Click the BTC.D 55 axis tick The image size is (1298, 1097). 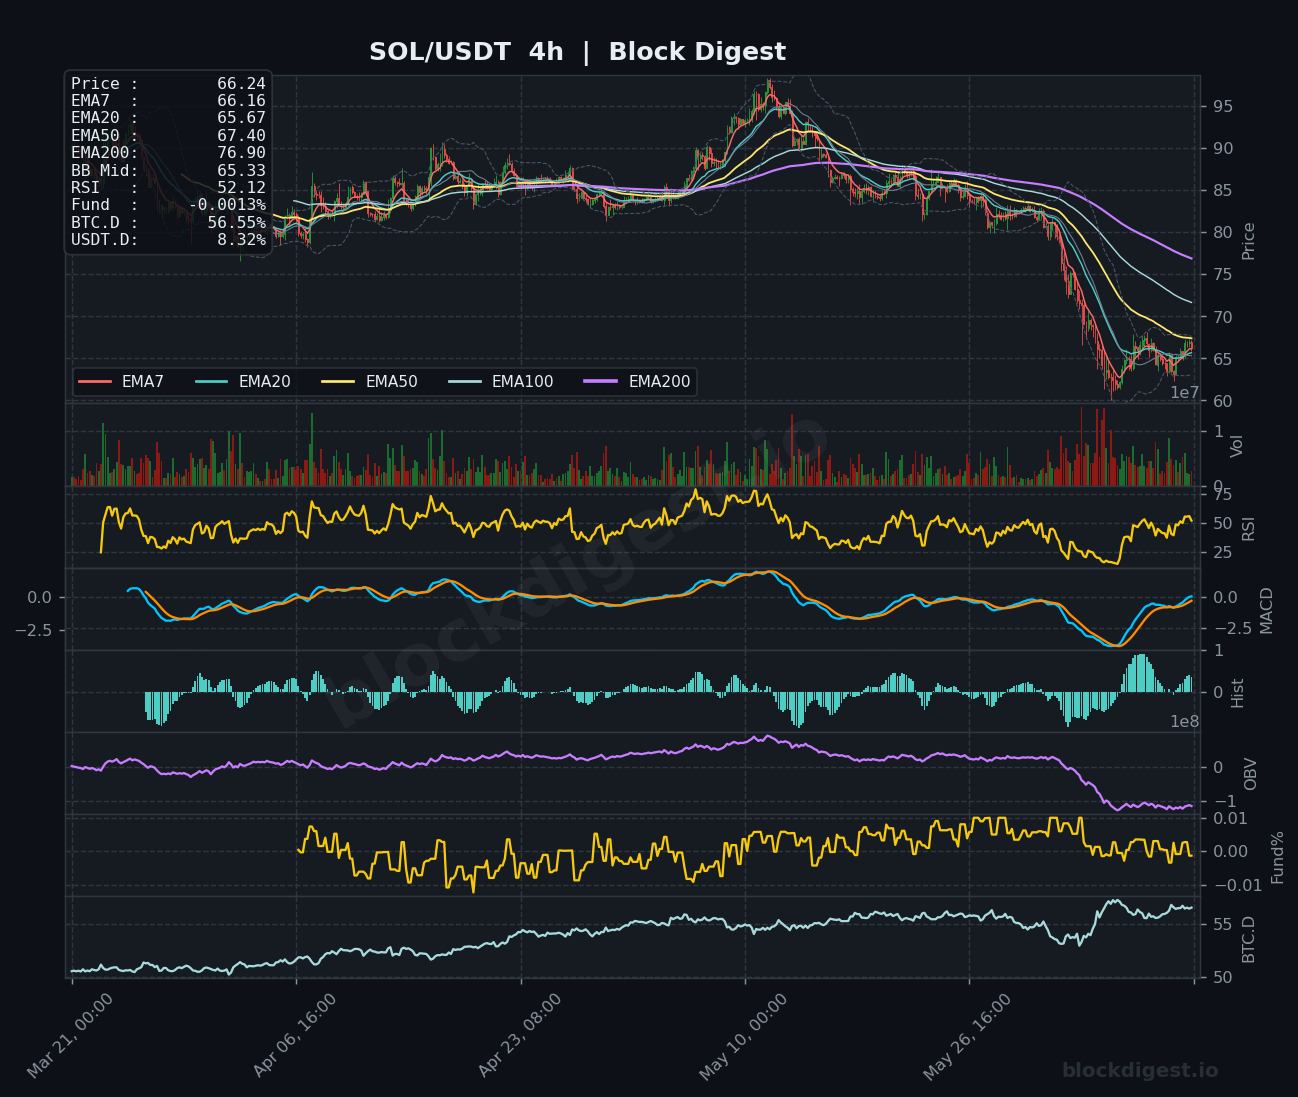click(x=1222, y=924)
